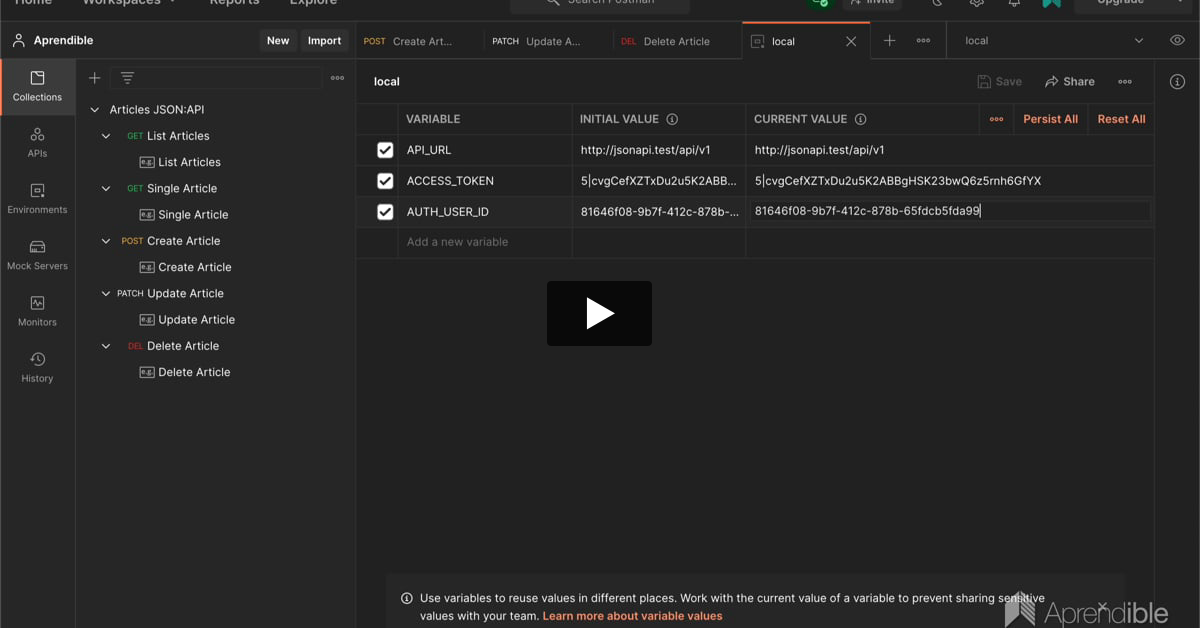Viewport: 1200px width, 628px height.
Task: Play the video with center play button
Action: (x=599, y=313)
